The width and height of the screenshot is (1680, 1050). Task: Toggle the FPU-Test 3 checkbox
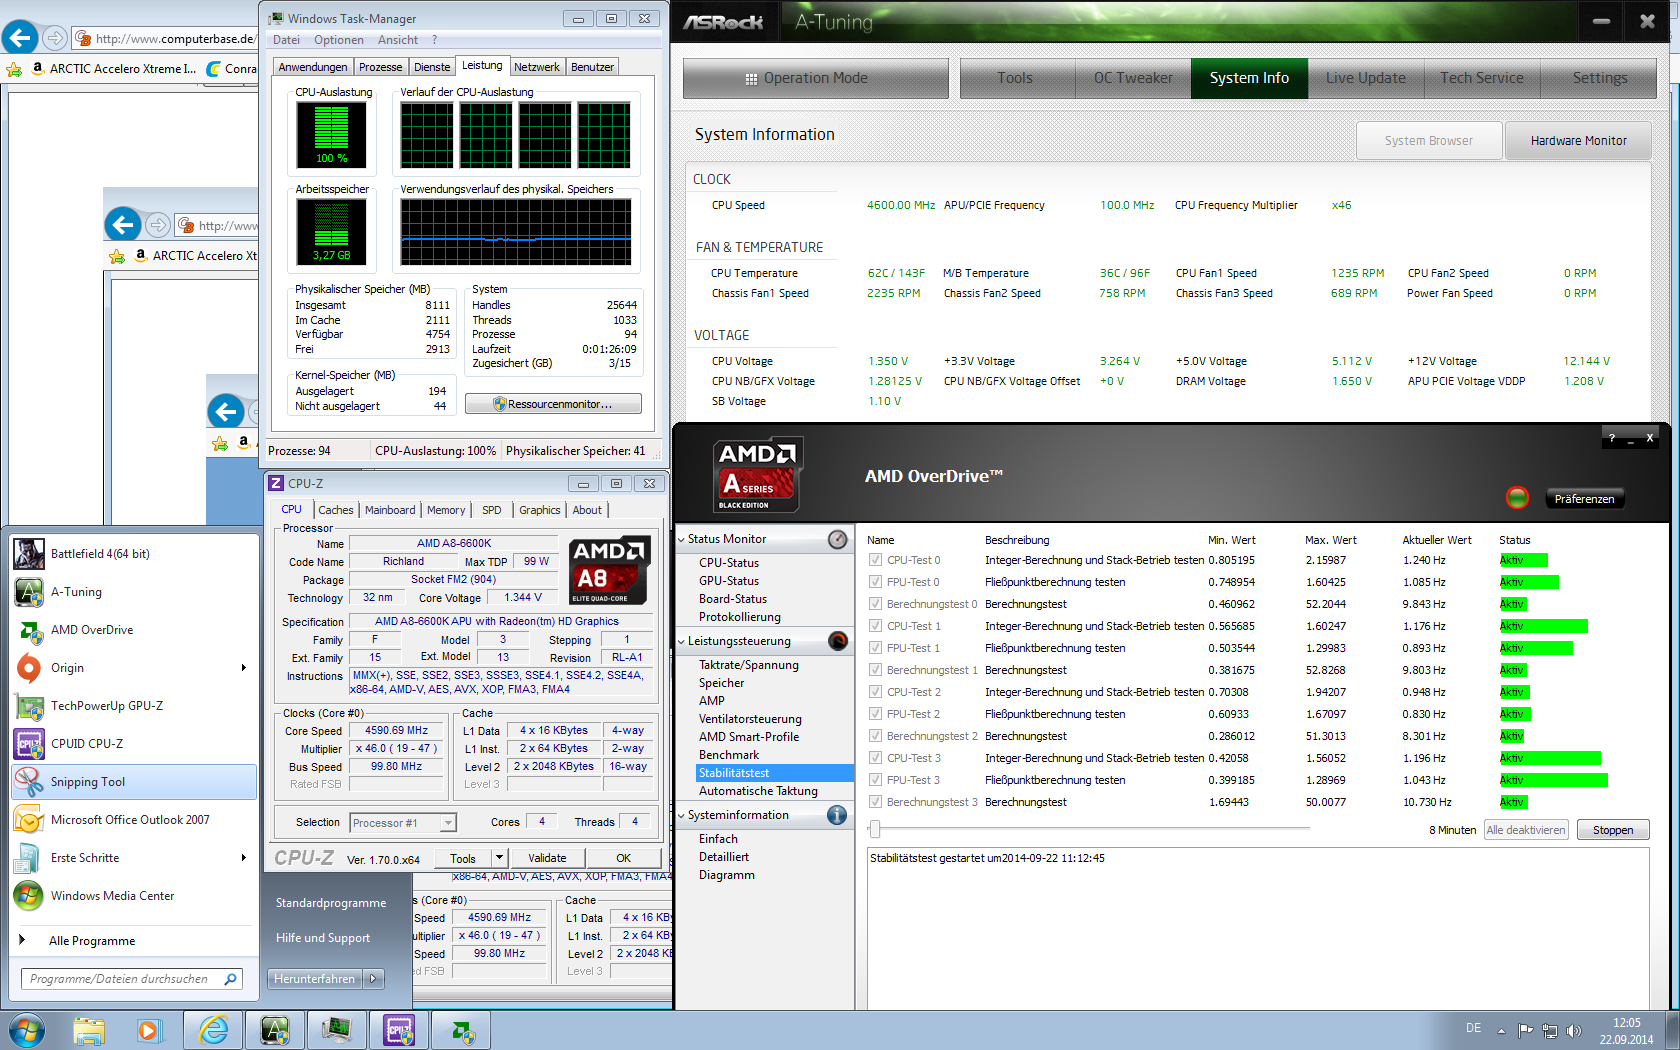(x=876, y=780)
